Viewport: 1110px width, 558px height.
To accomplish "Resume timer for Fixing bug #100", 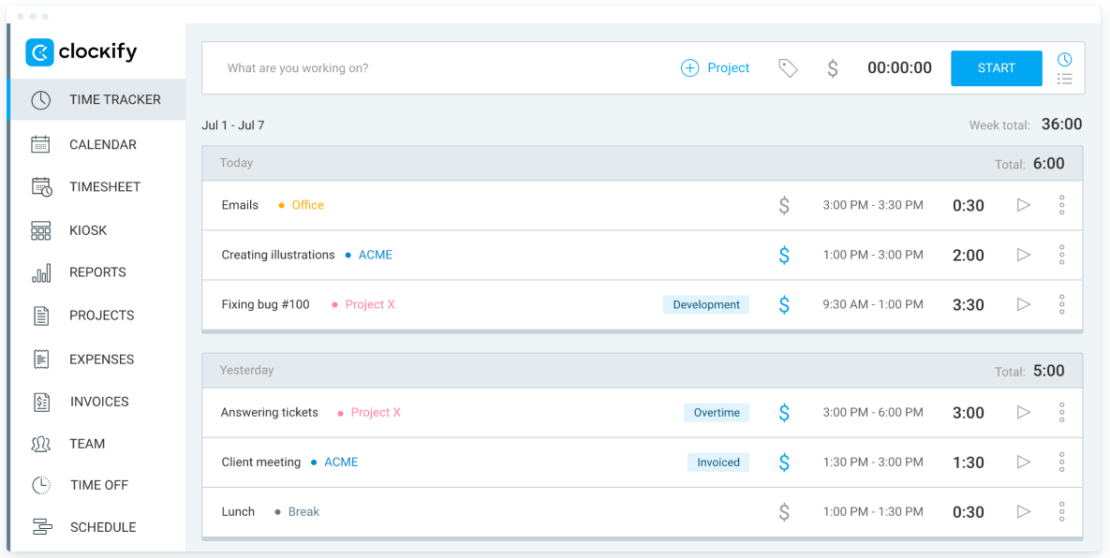I will pos(1023,304).
